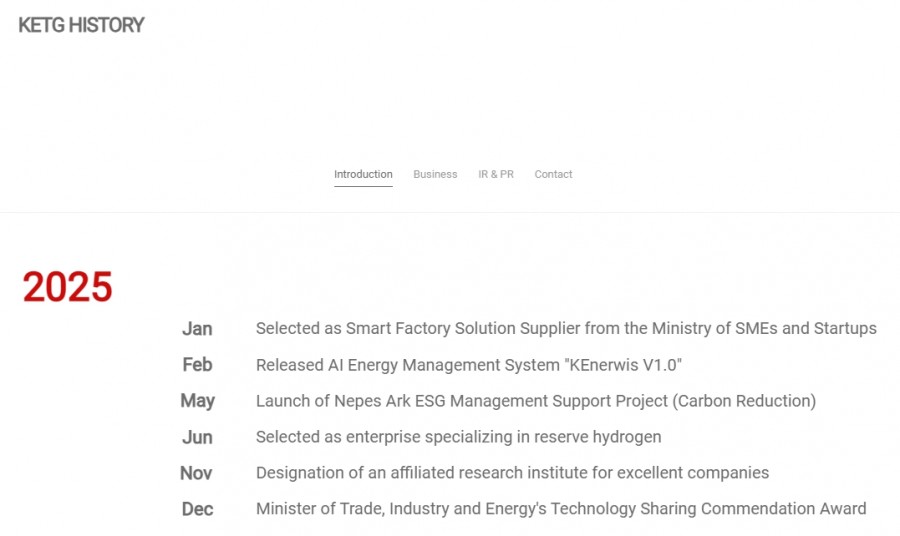Select the Nov month label
Viewport: 900px width, 536px height.
pyautogui.click(x=196, y=473)
